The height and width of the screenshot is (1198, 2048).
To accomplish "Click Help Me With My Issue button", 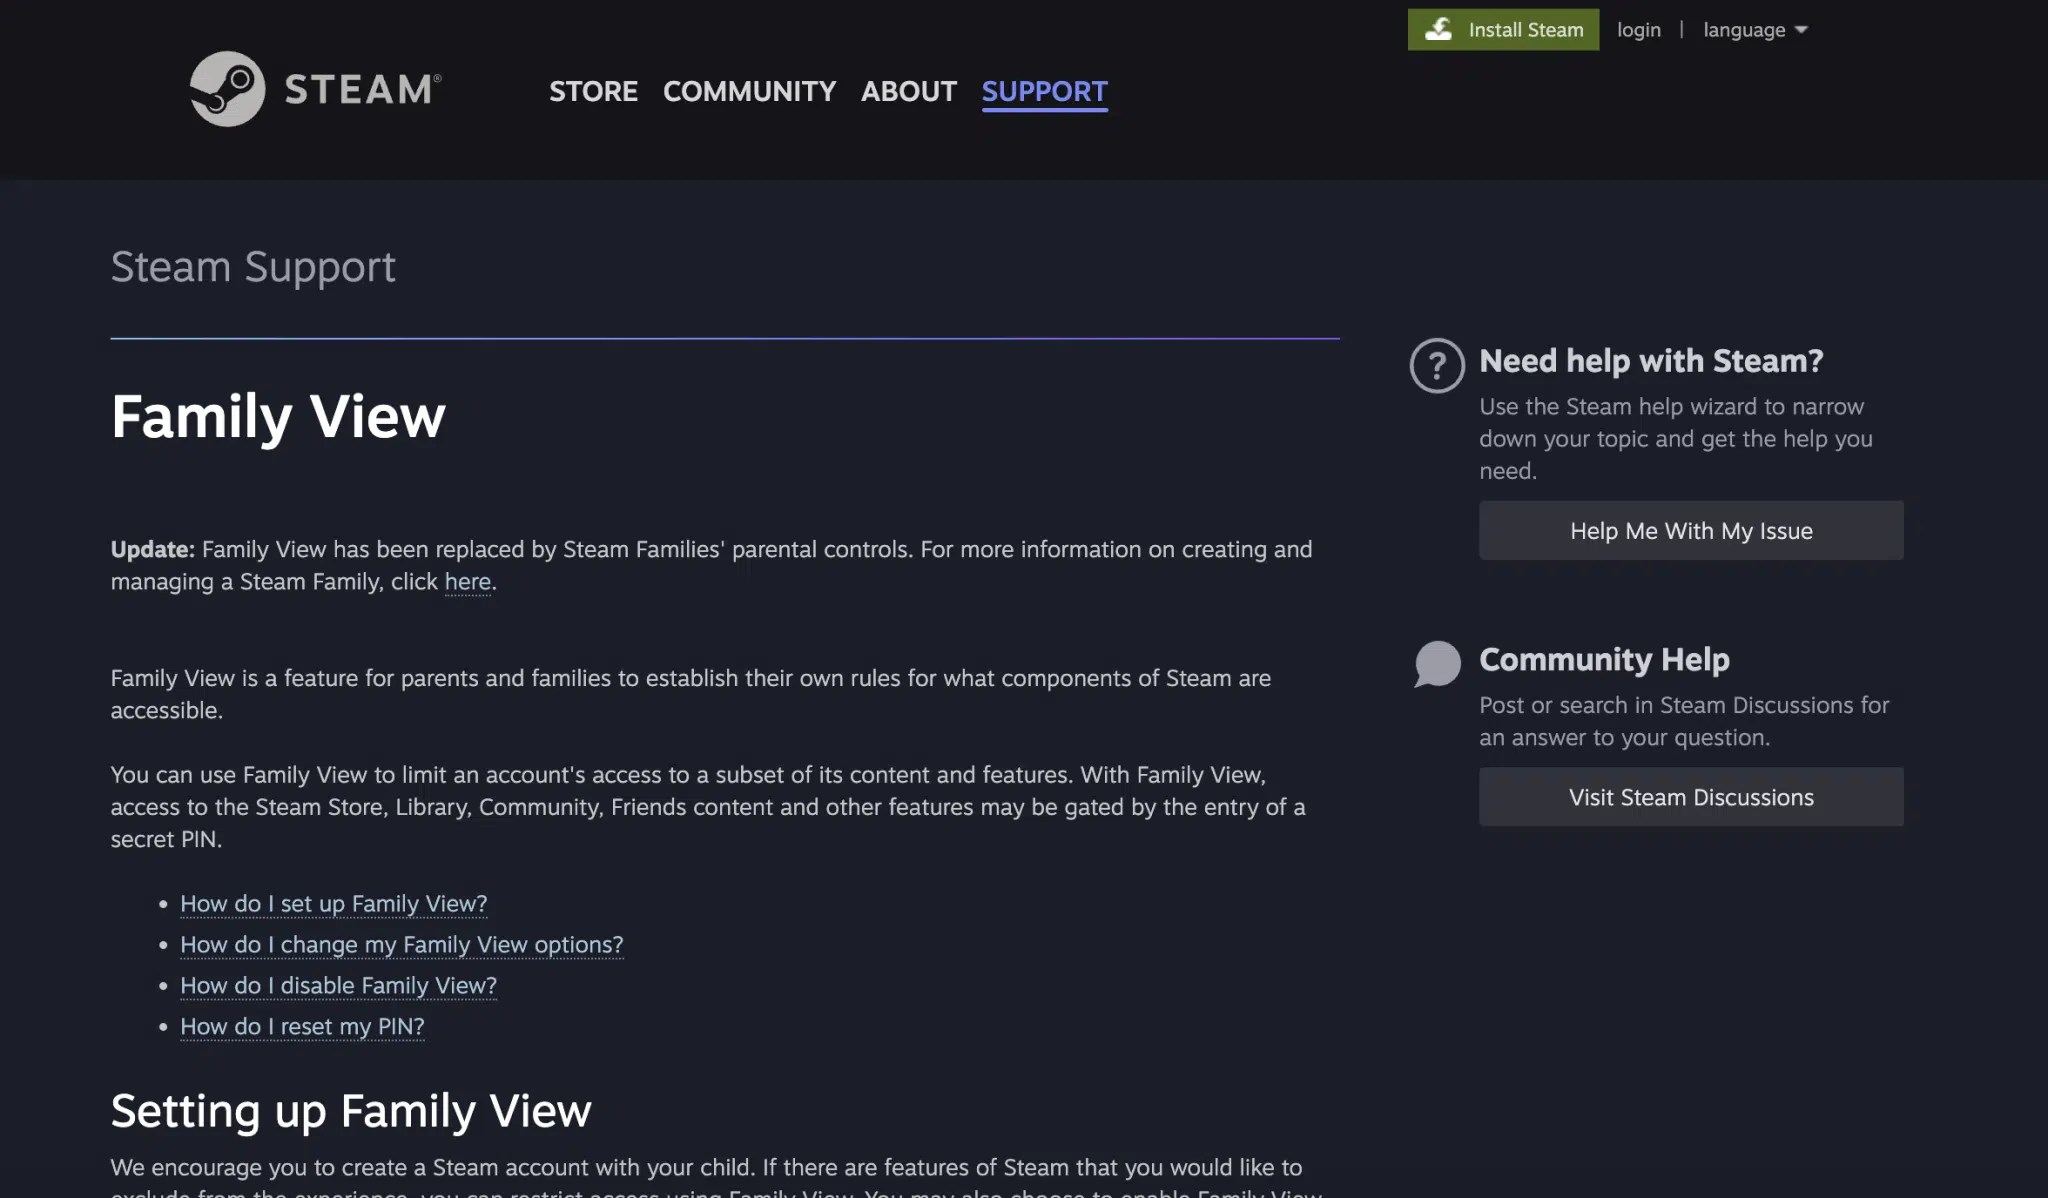I will click(x=1691, y=530).
